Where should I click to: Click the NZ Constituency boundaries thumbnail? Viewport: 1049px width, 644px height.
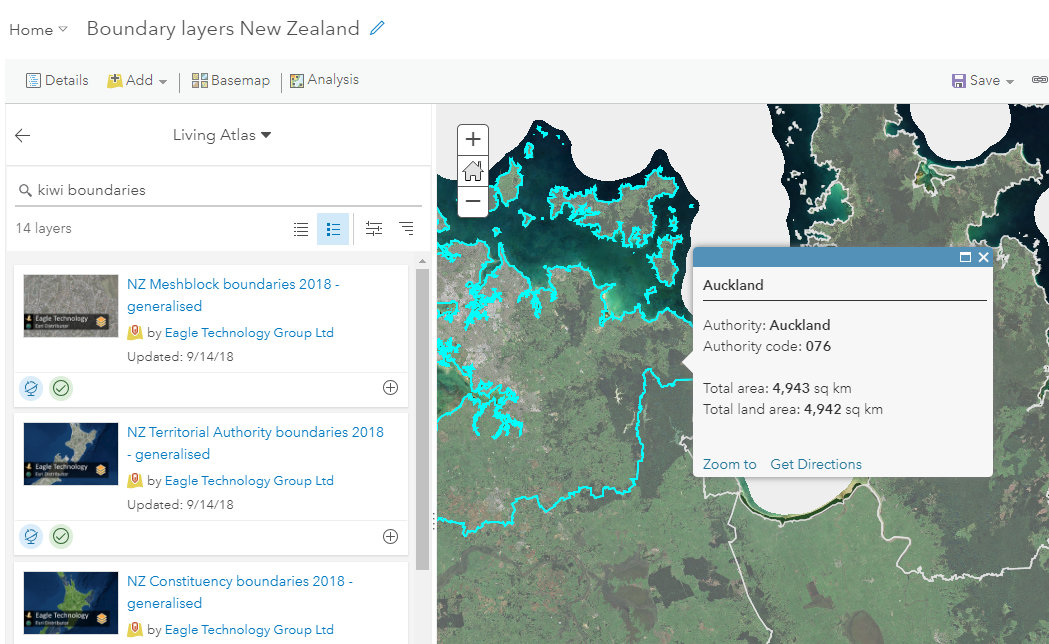(x=71, y=603)
